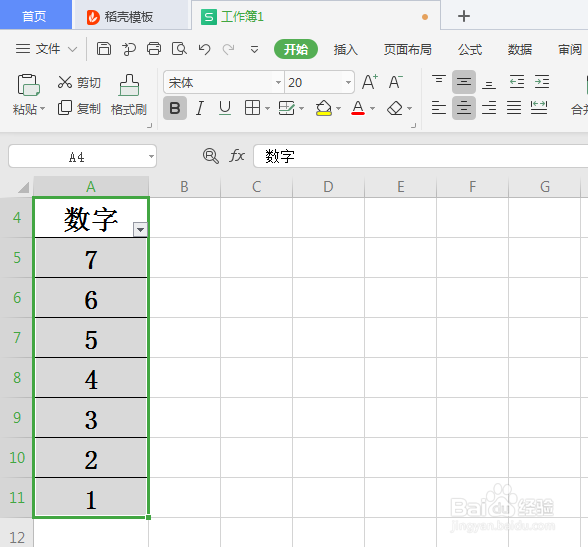Open the font size dropdown 20

348,82
